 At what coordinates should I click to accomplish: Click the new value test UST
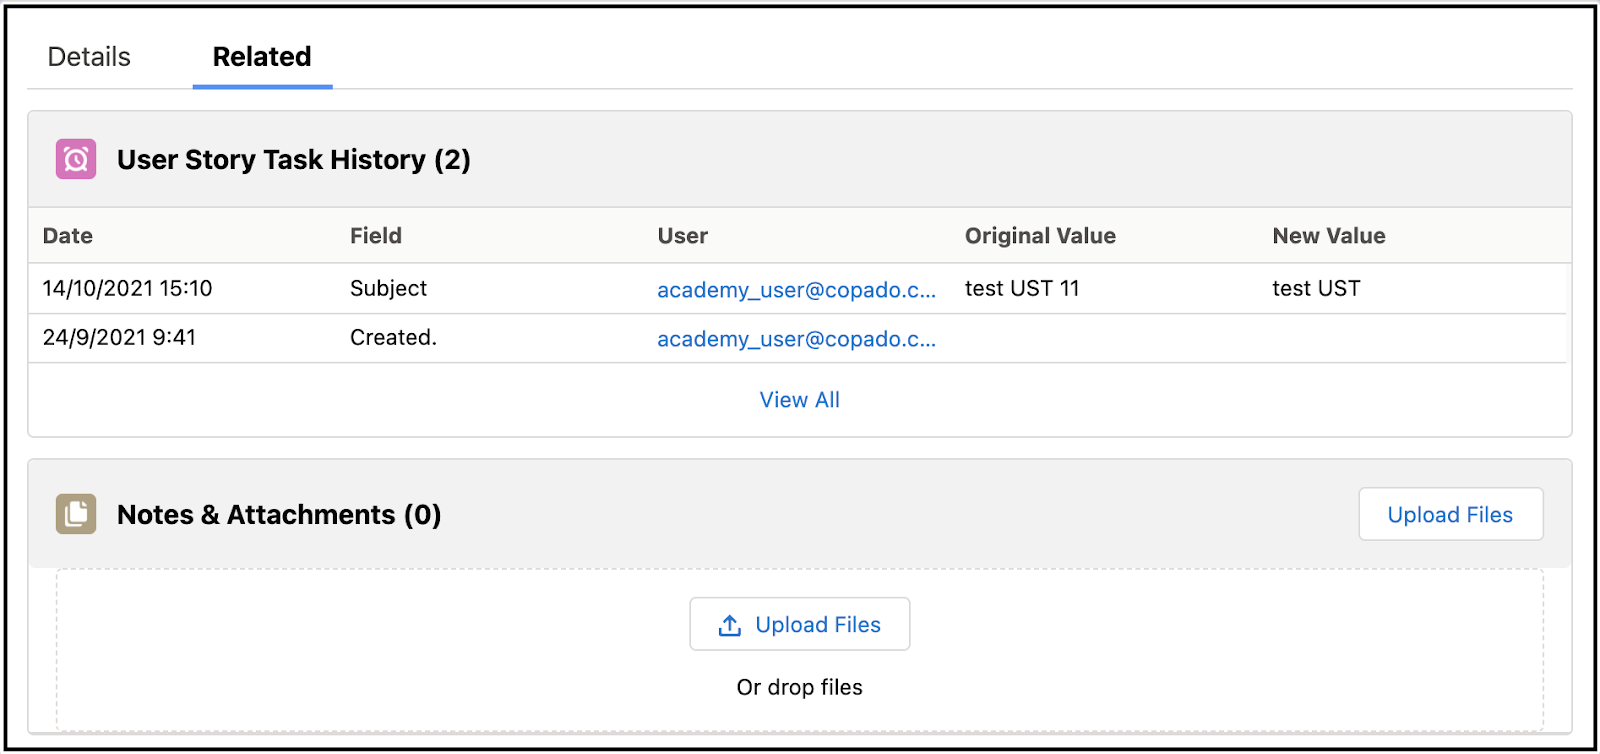click(1316, 289)
